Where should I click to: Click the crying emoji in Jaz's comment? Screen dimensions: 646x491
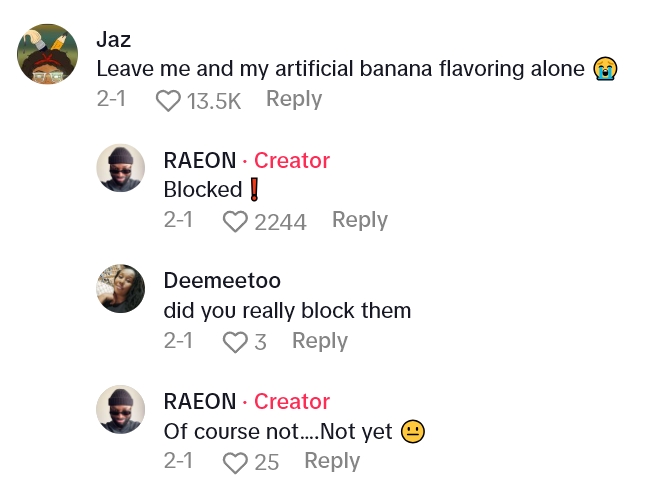click(604, 69)
